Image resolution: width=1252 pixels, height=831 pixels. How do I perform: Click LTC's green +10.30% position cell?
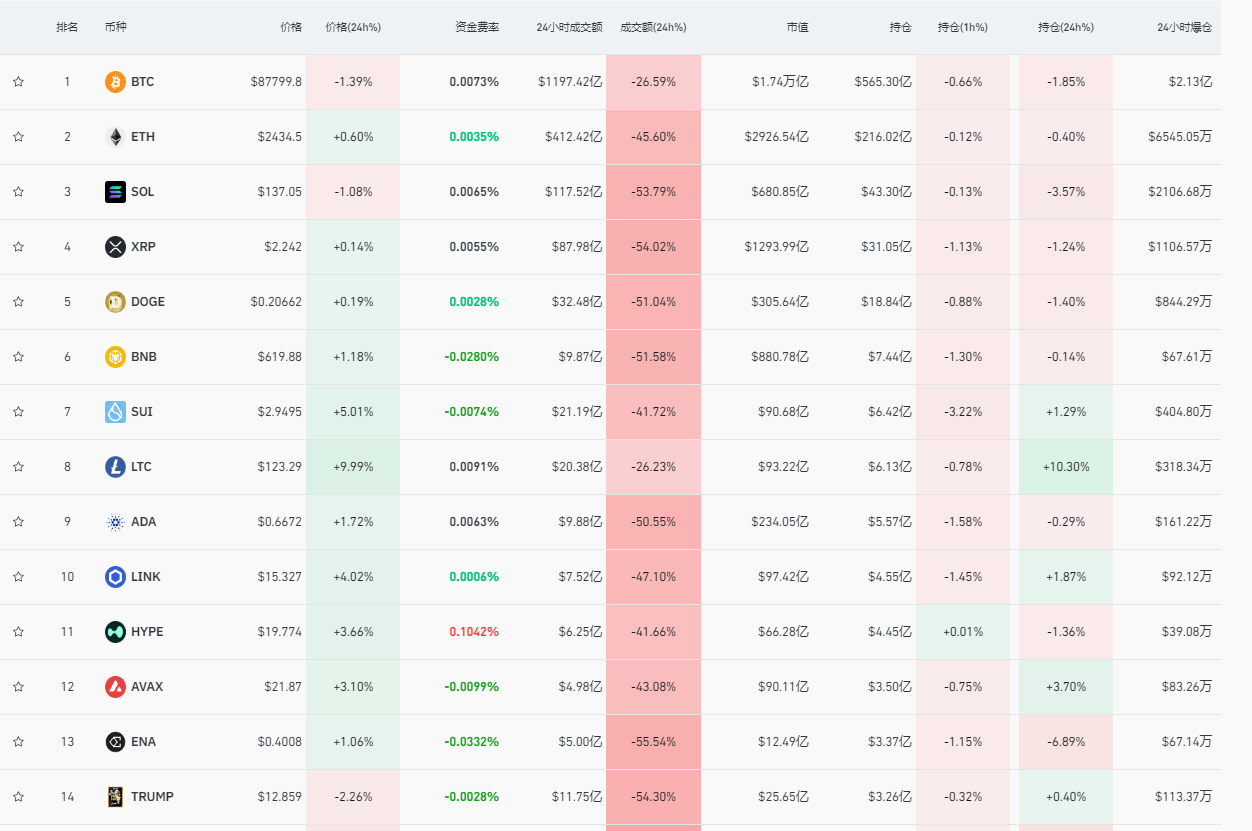click(x=1065, y=467)
